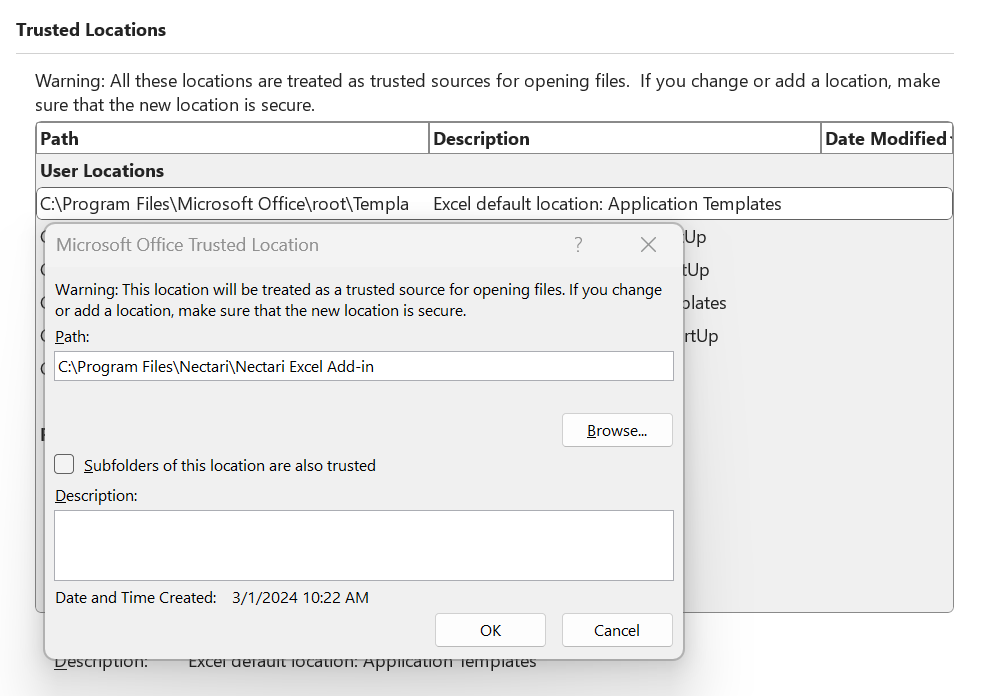Close the Microsoft Office Trusted Location dialog
981x696 pixels.
[x=648, y=245]
